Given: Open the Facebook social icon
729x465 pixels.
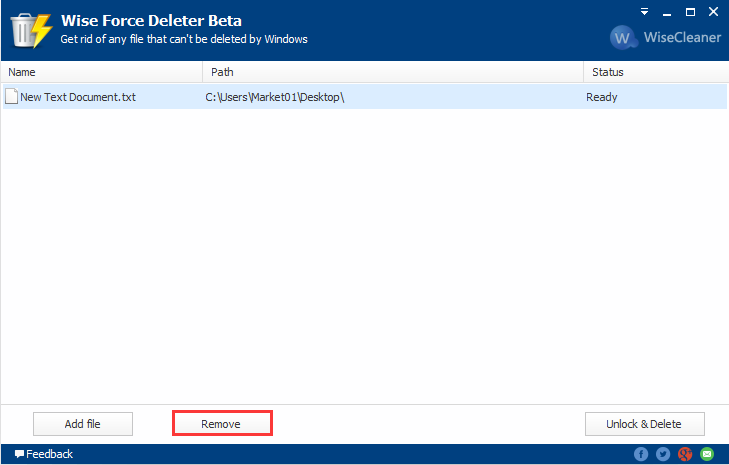Looking at the screenshot, I should 641,454.
